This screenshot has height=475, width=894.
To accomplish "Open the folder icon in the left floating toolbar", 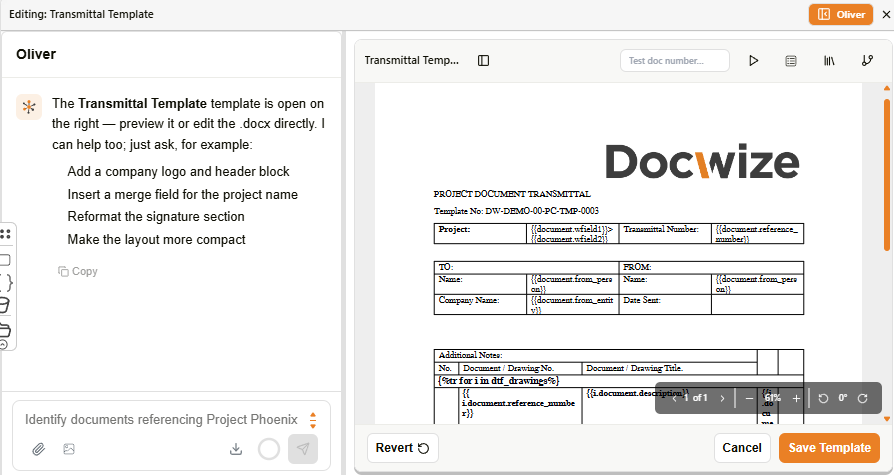I will [x=5, y=330].
